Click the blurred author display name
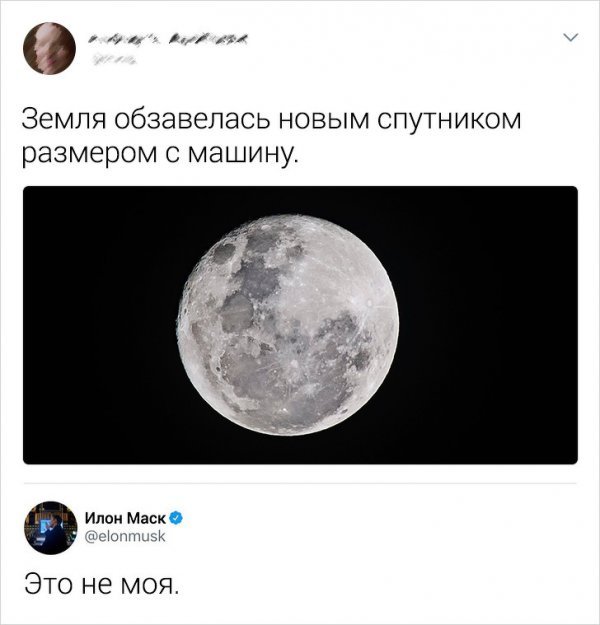 167,39
